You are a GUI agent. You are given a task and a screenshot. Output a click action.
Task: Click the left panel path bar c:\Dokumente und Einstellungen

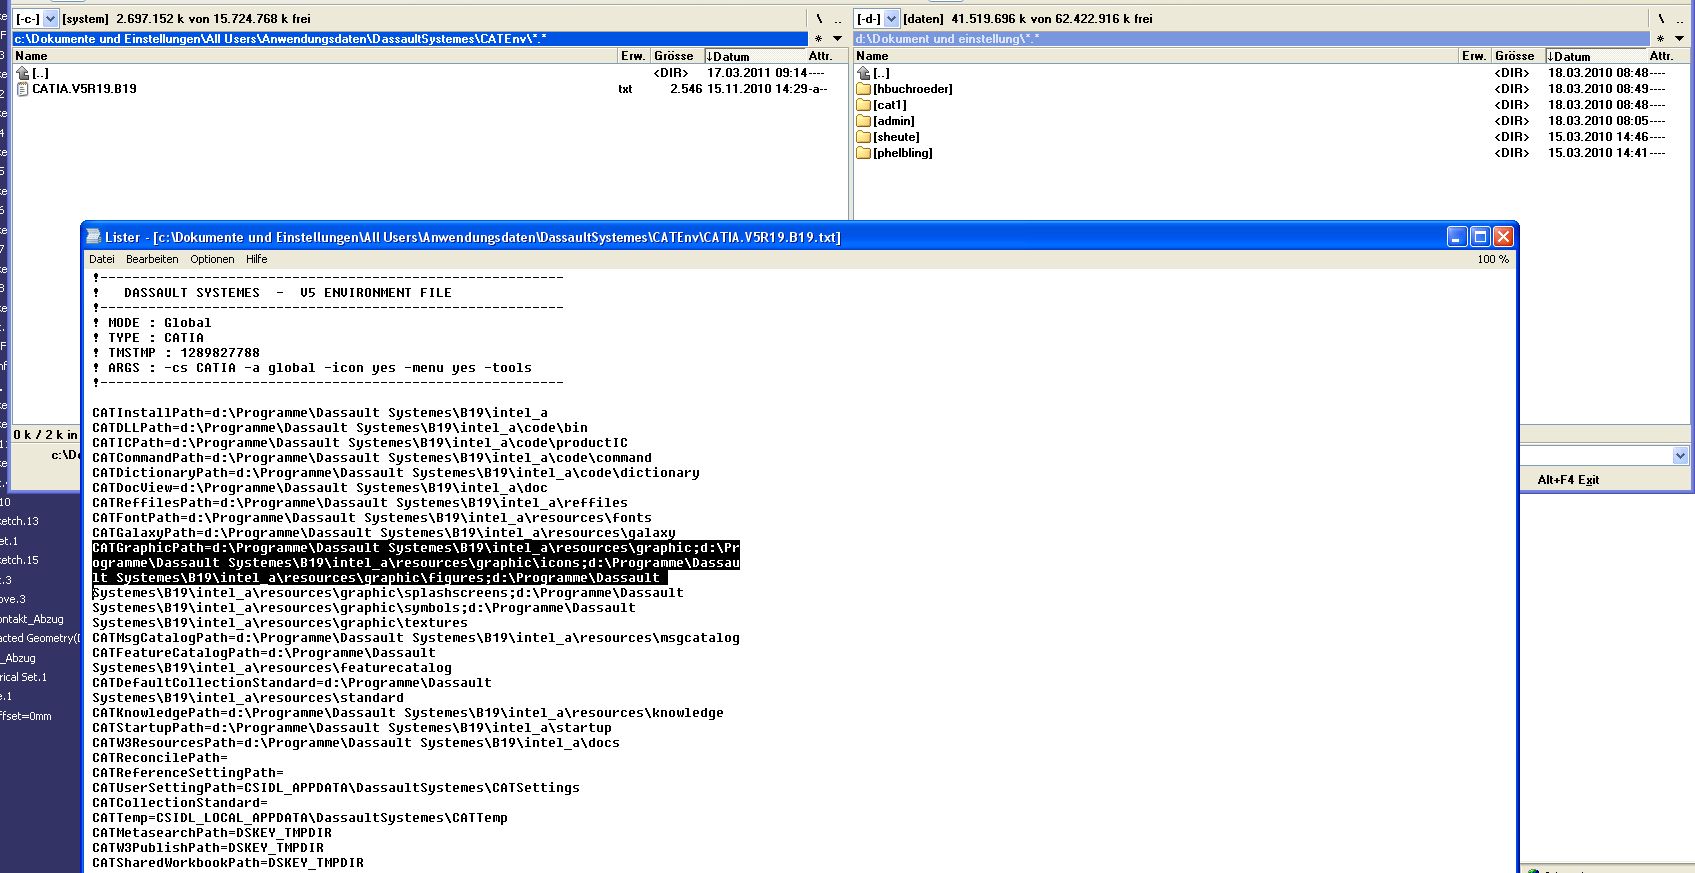(x=410, y=39)
